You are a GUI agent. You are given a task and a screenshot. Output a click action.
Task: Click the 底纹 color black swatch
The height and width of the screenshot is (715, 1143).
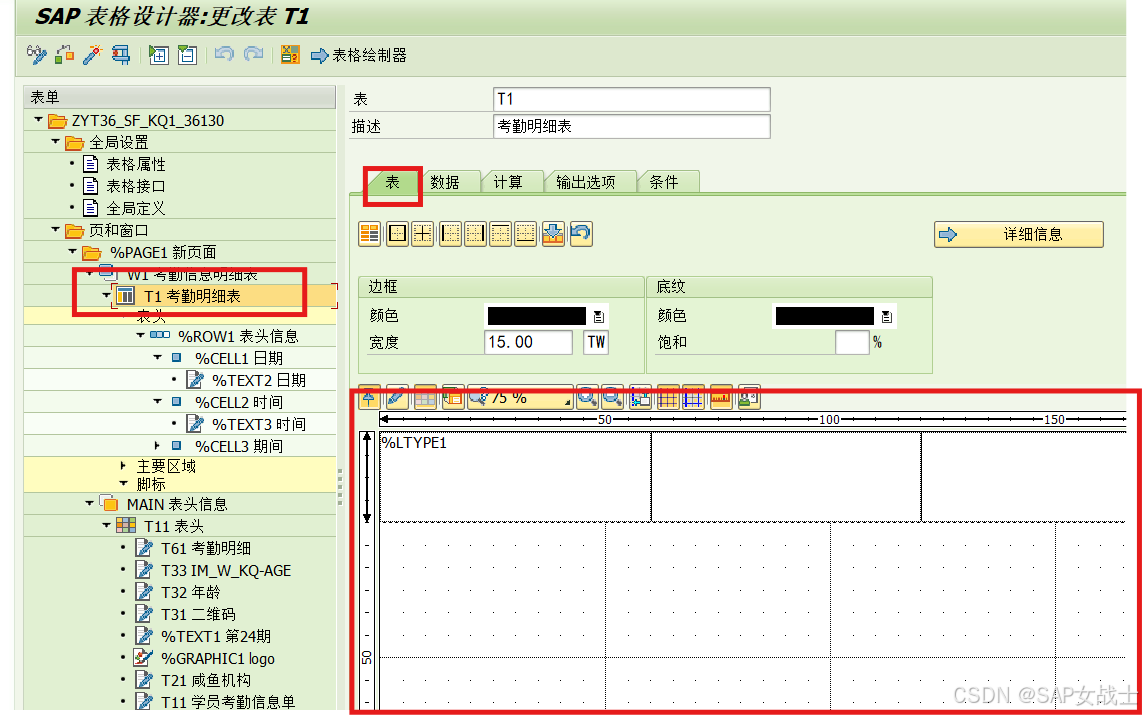(824, 316)
